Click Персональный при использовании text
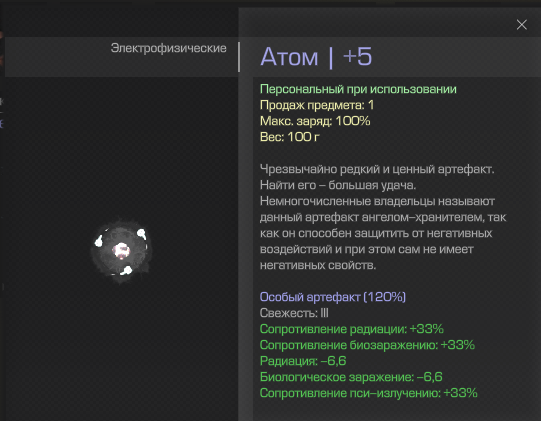Screen dimensions: 541x421 tap(358, 89)
